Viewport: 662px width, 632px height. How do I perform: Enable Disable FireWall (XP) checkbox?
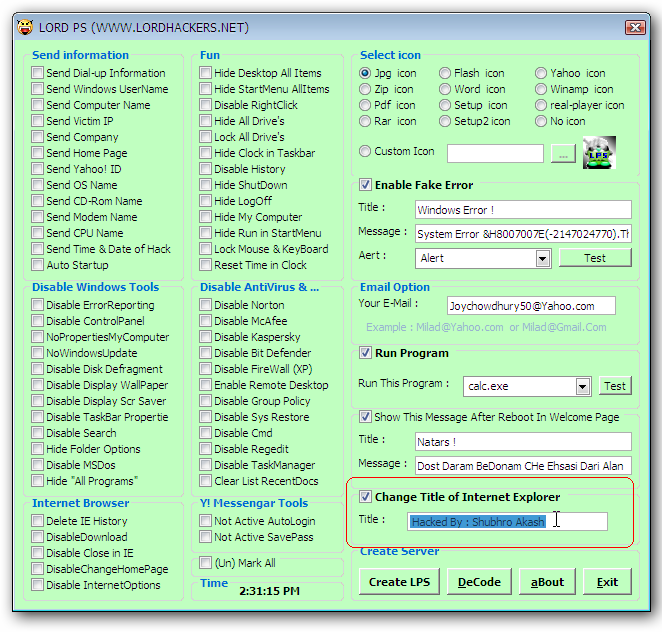click(205, 369)
